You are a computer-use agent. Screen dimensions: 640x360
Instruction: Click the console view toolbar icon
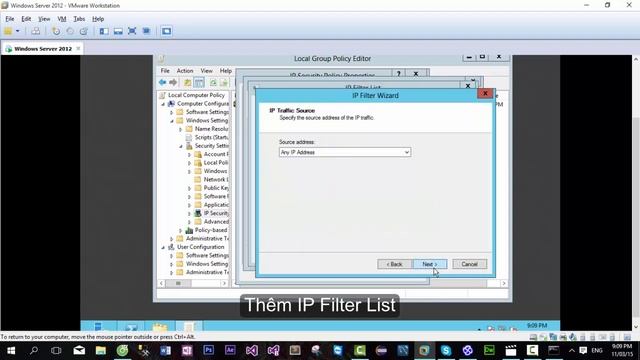coord(166,31)
